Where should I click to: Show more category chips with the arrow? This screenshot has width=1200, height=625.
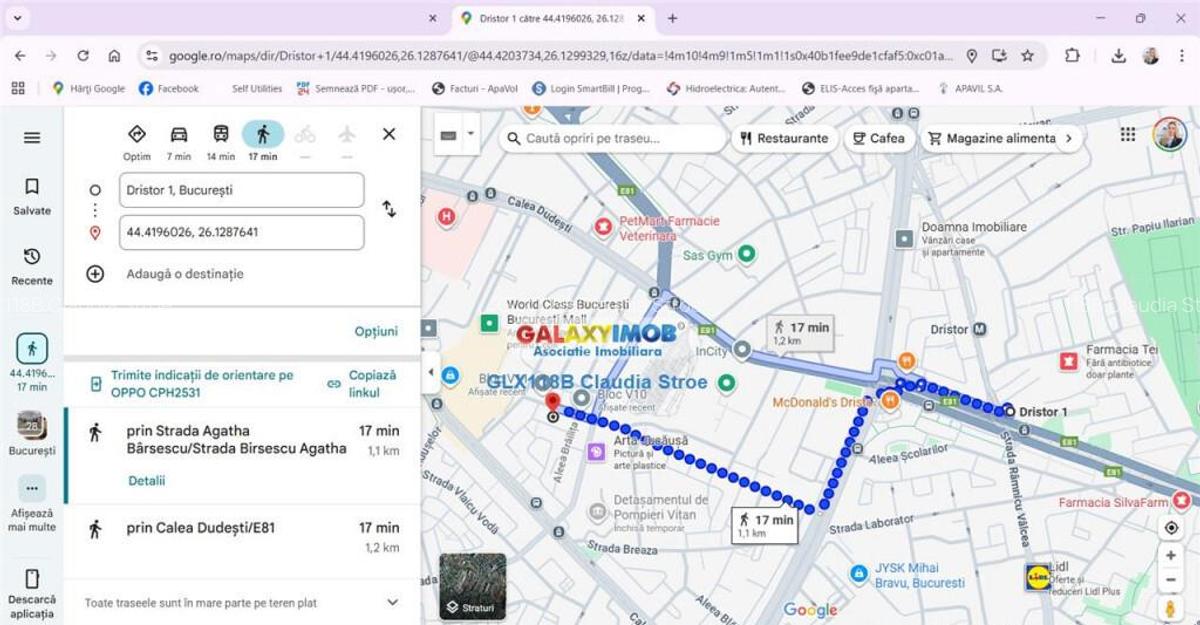1069,138
